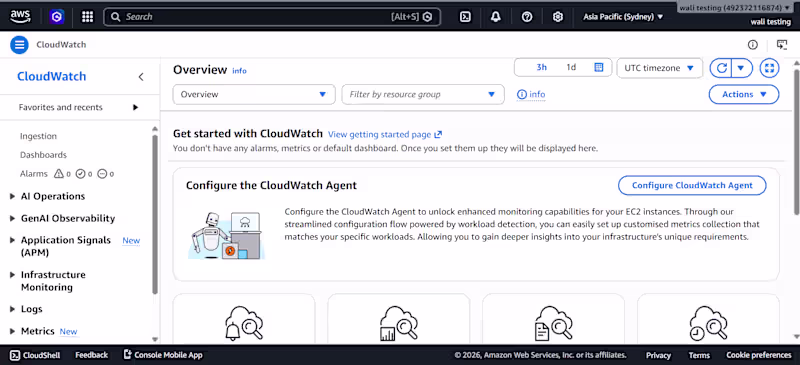Click the alarms OK checkmark icon
The image size is (800, 365).
click(x=80, y=174)
